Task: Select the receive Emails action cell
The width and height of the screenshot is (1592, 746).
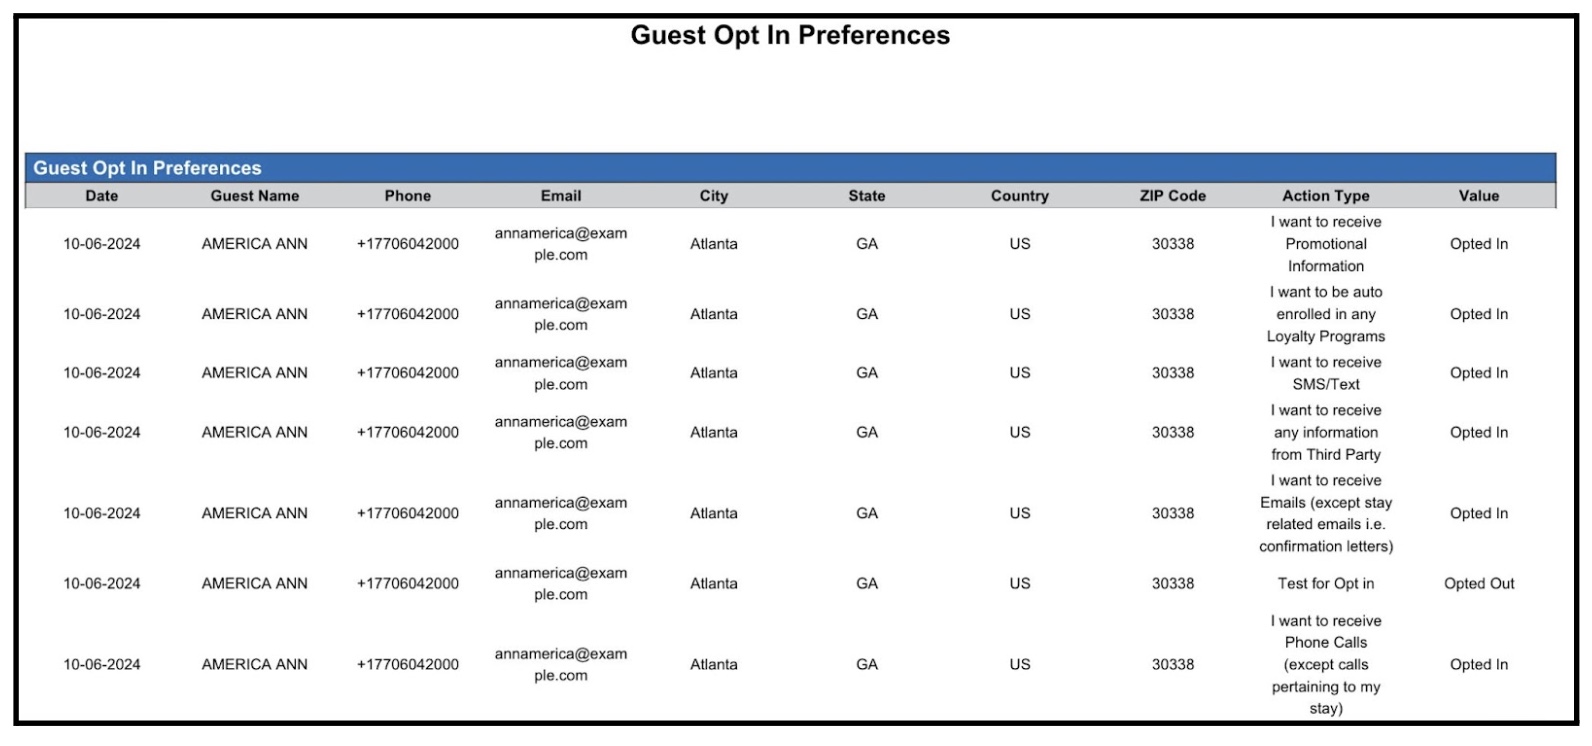Action: click(1326, 513)
